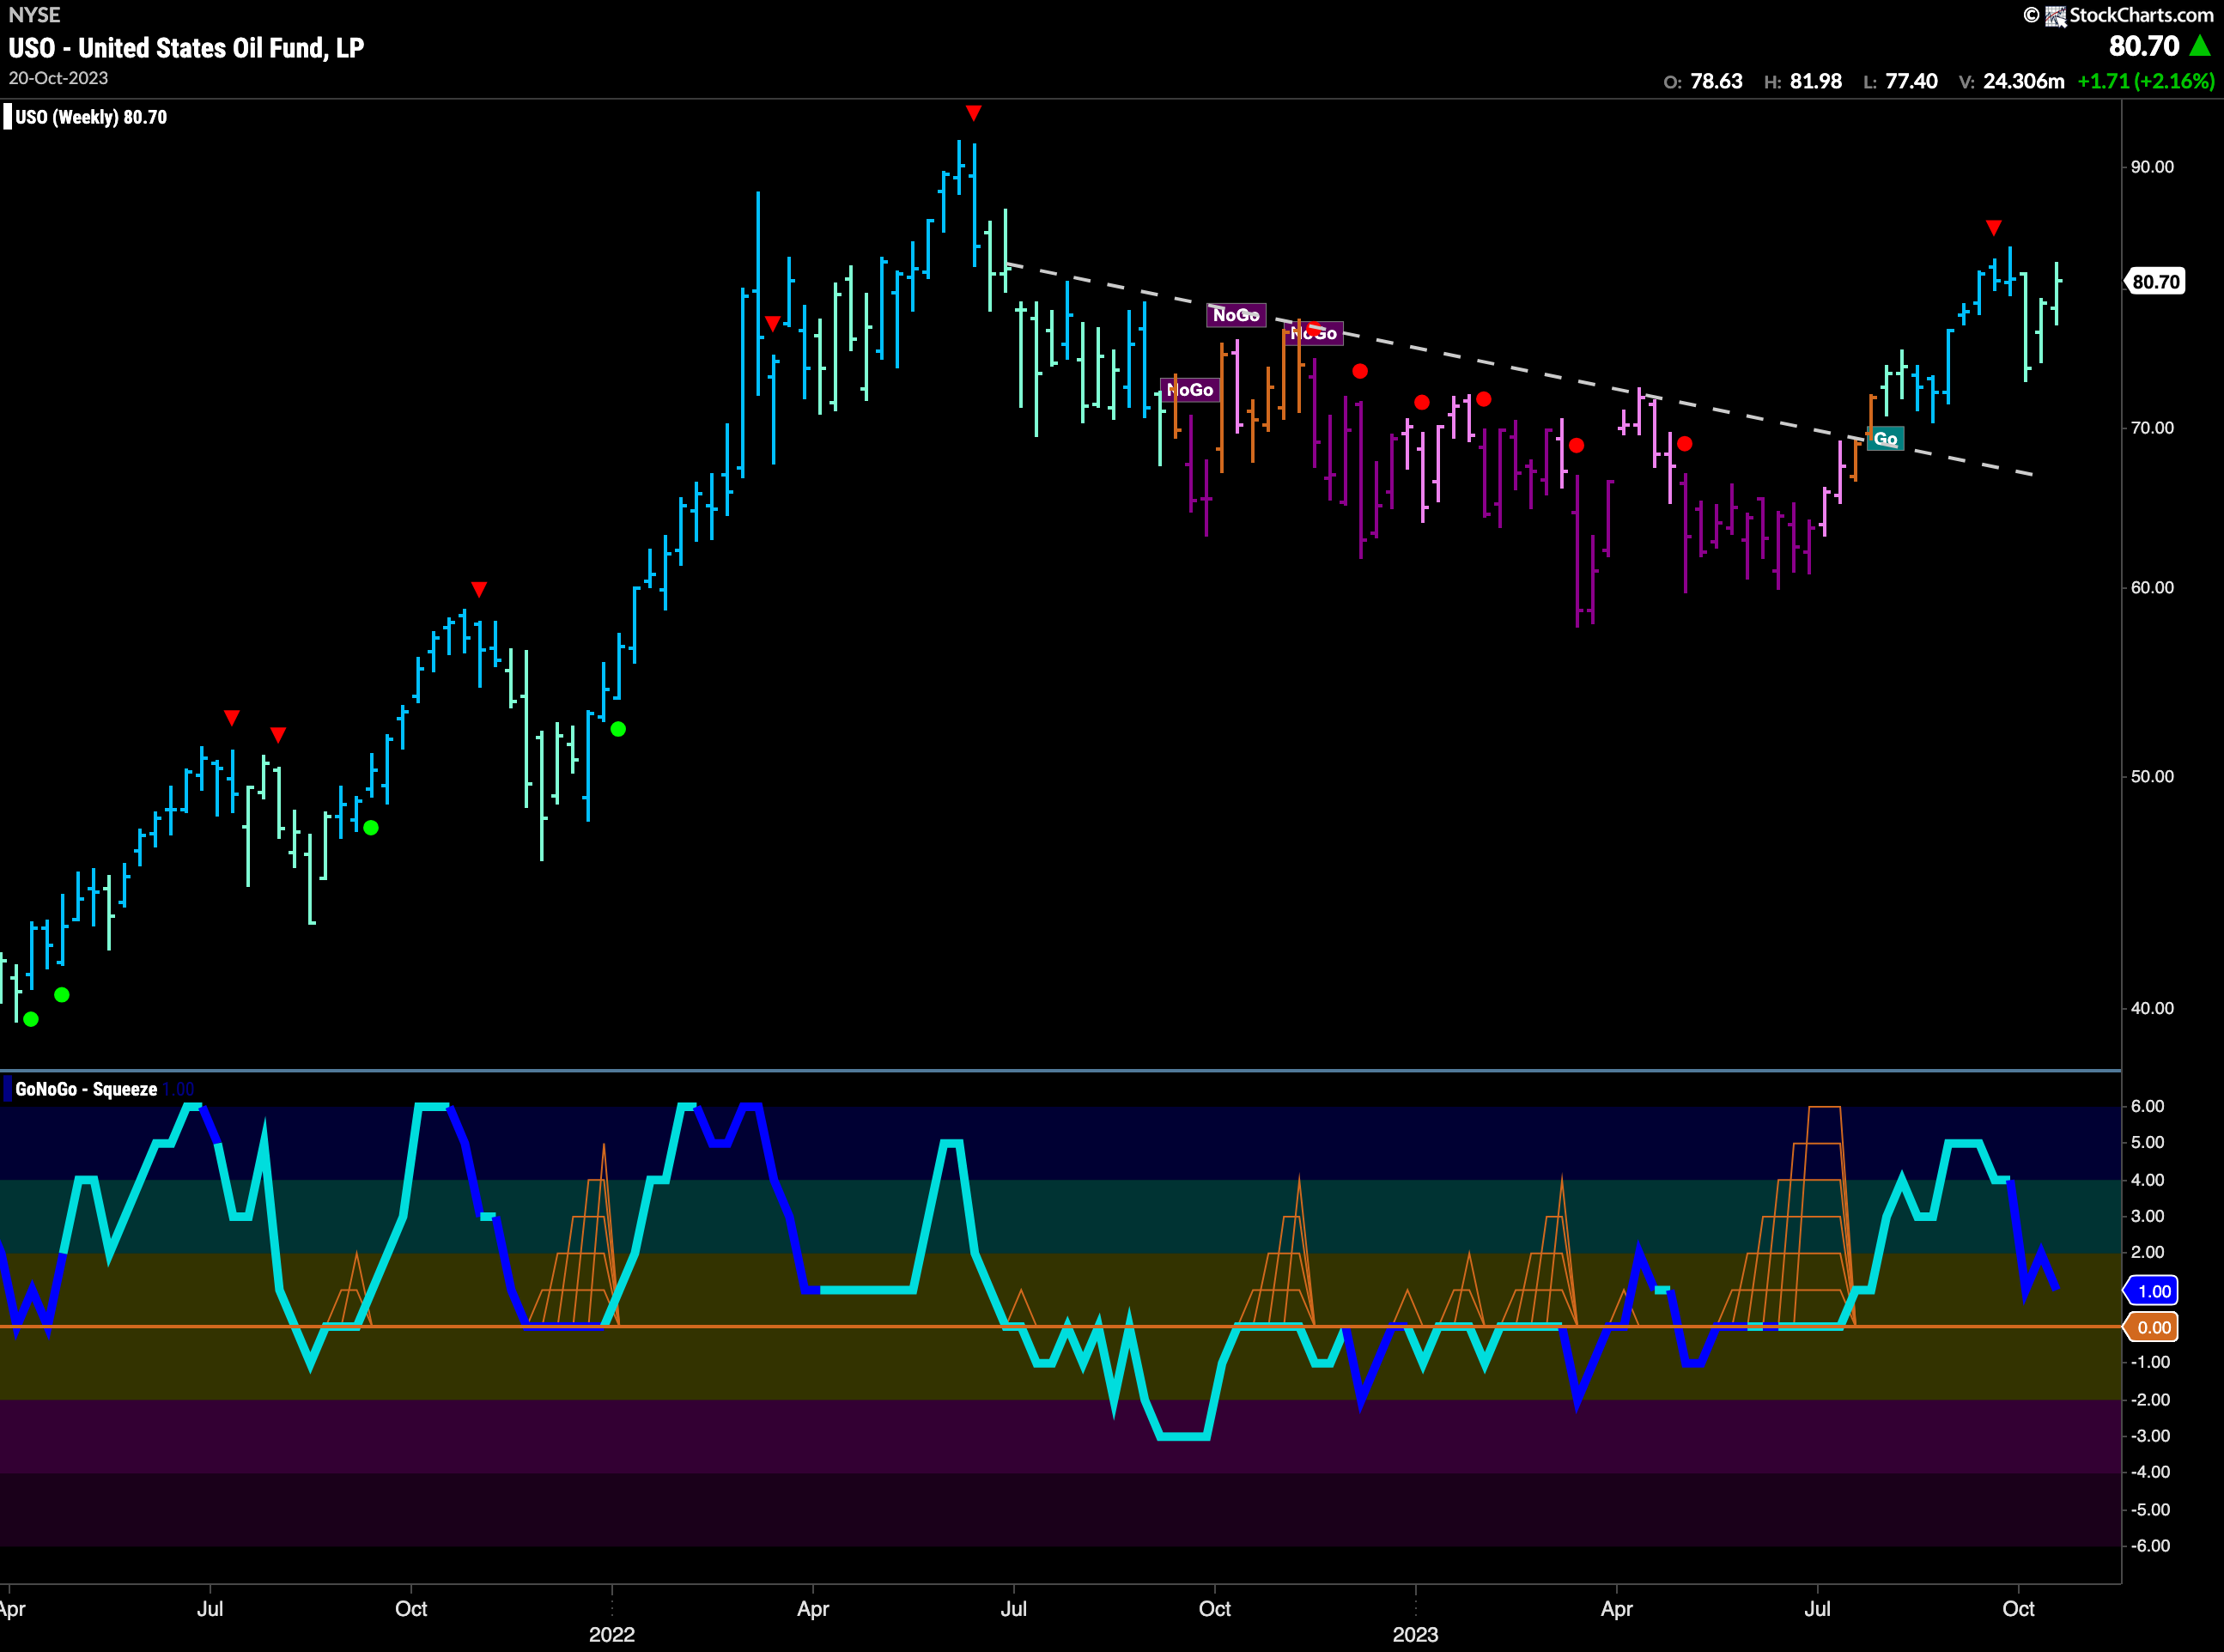Click the green dot just before the 2022 mark

pos(618,729)
